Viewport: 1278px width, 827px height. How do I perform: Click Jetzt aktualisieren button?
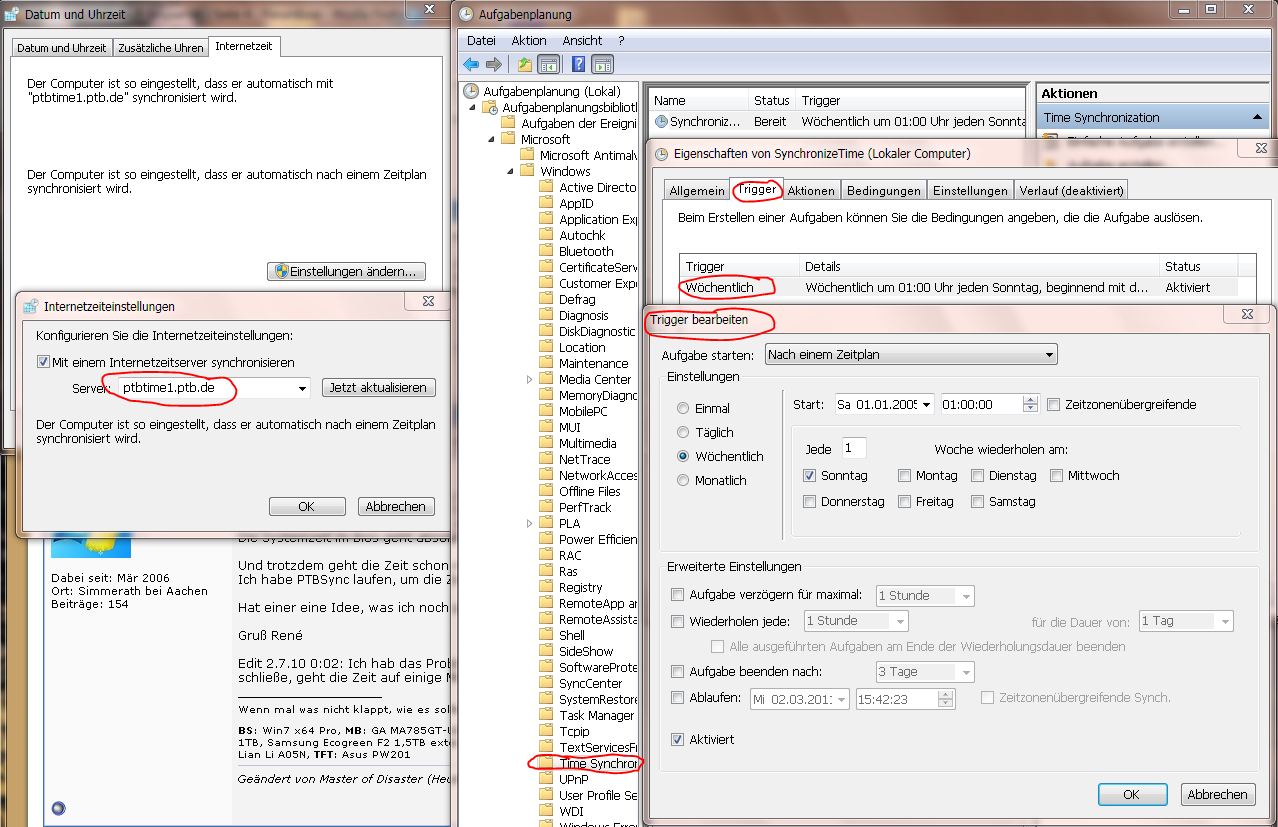pos(378,388)
